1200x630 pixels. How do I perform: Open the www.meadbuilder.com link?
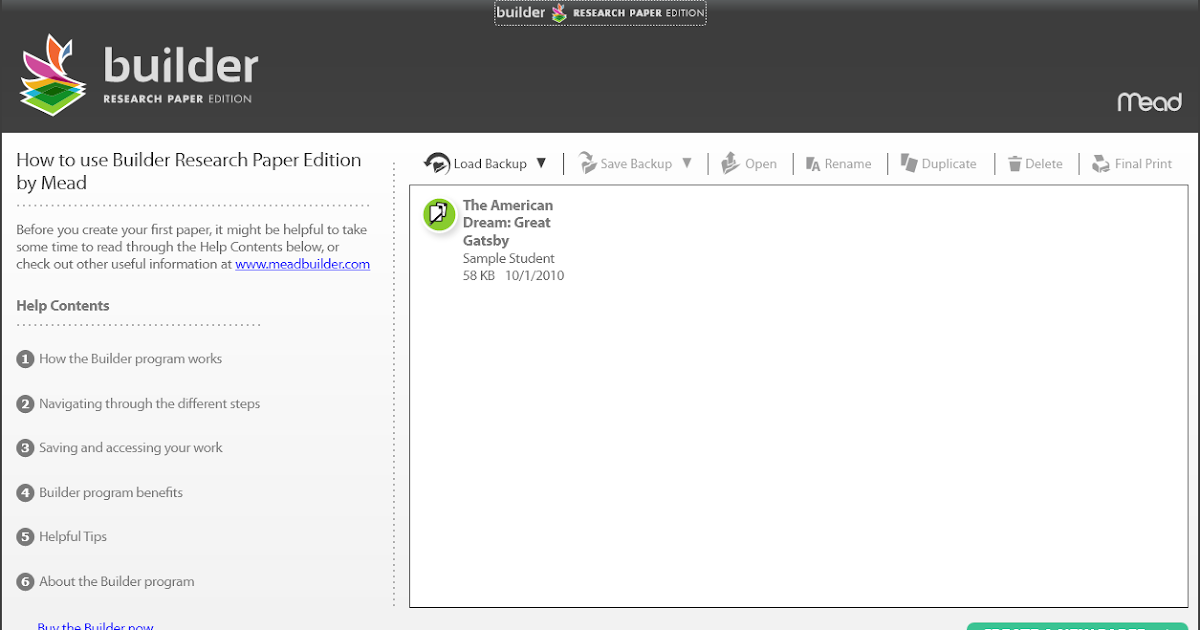303,265
